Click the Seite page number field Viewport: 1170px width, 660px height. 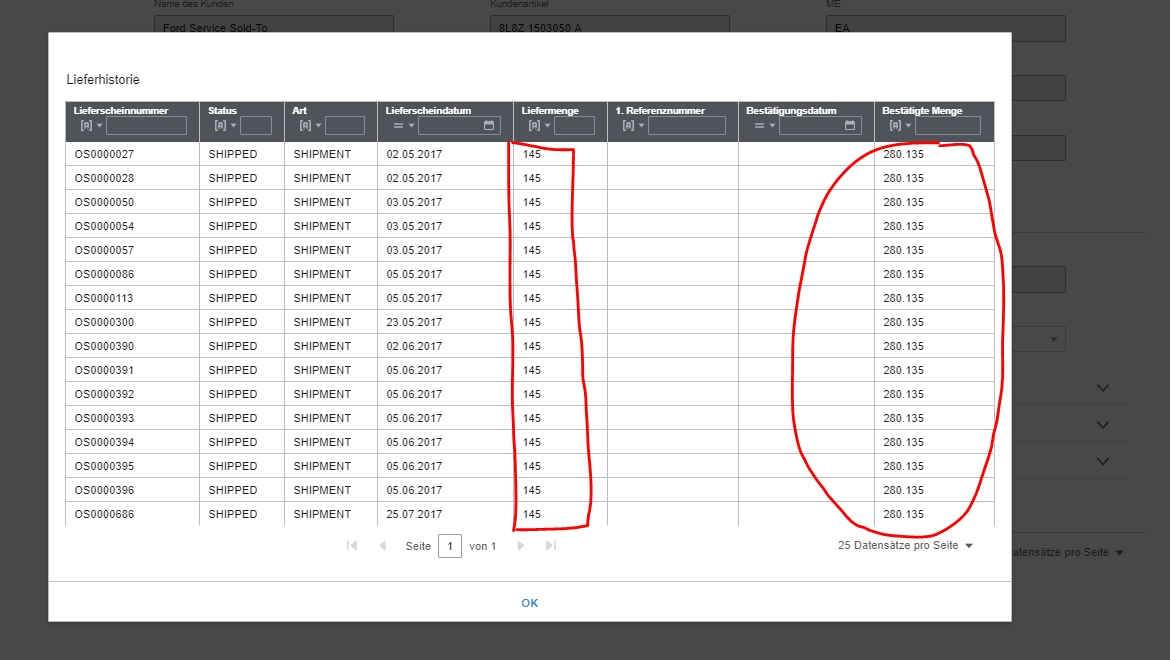click(450, 546)
